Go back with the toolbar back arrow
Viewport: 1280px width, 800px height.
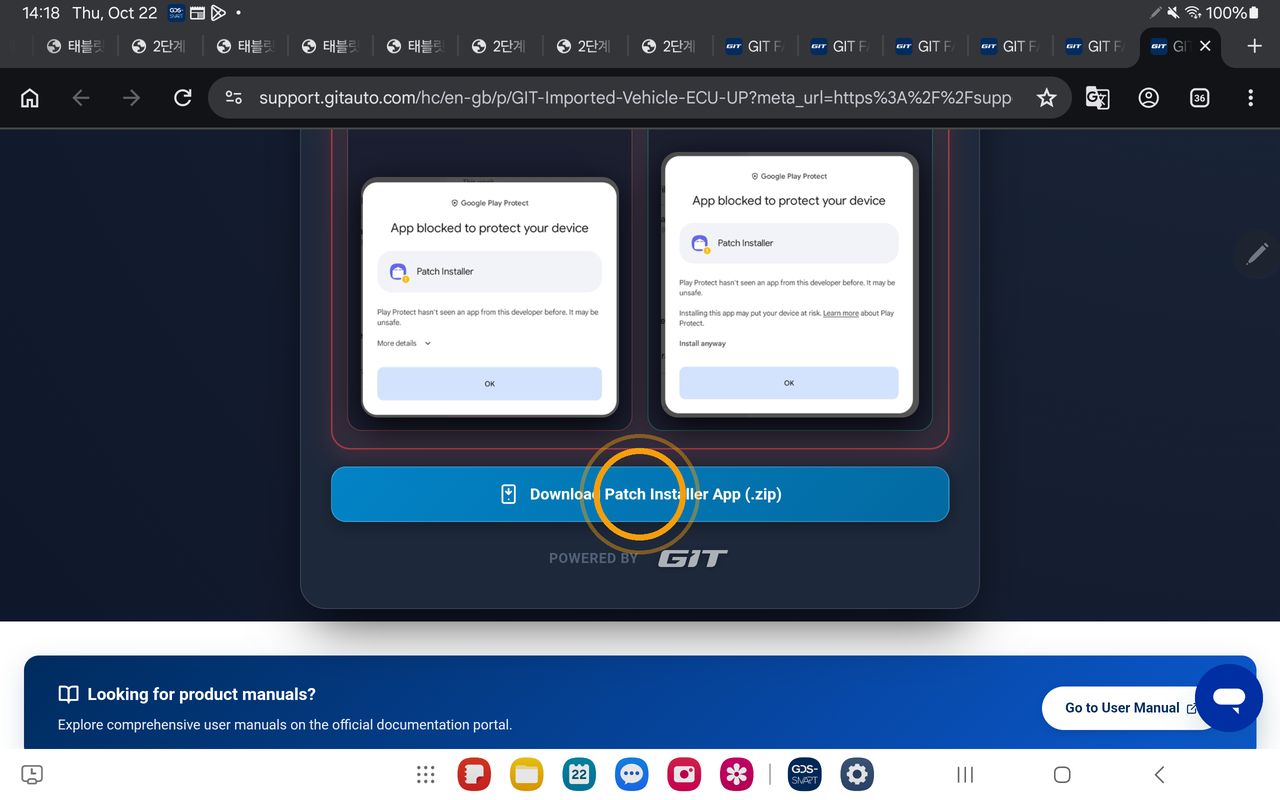pyautogui.click(x=81, y=98)
